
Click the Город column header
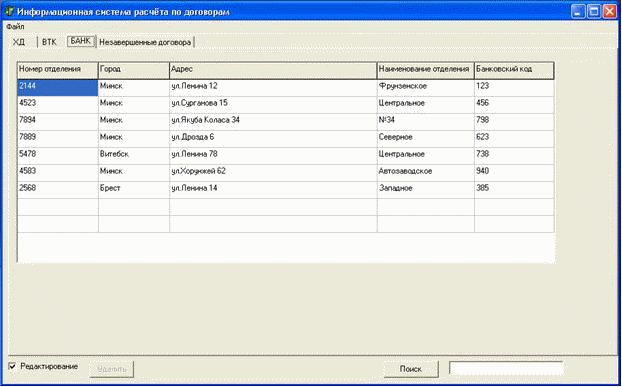click(134, 71)
